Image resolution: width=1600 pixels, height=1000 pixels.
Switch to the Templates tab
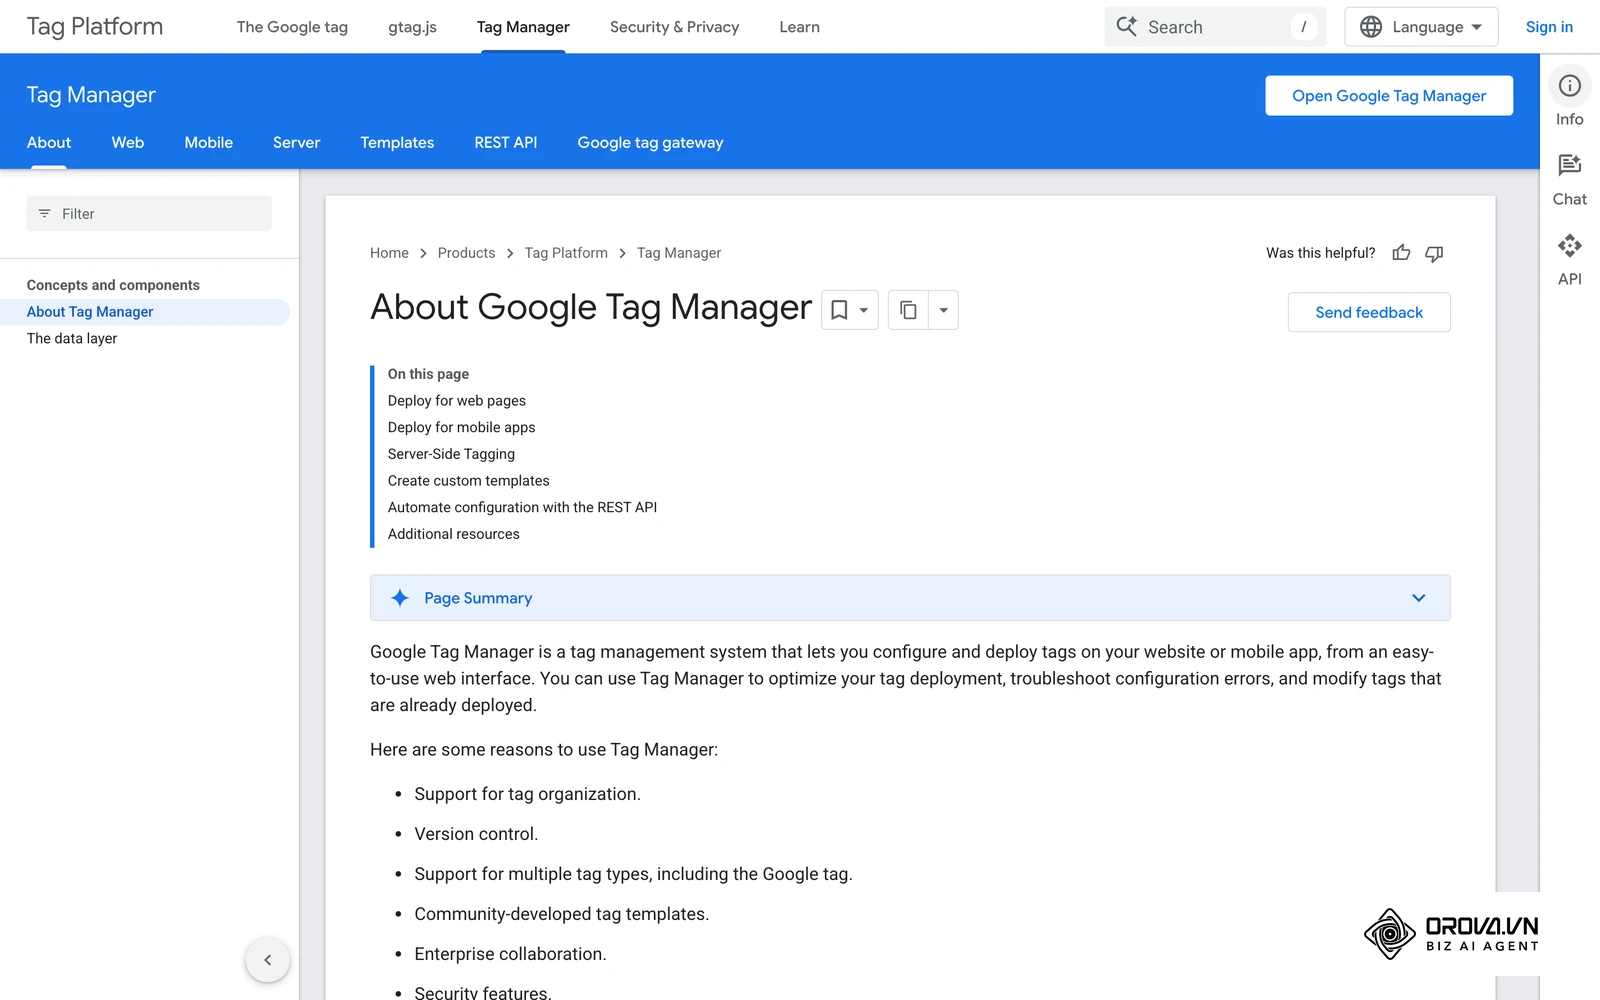pyautogui.click(x=397, y=143)
